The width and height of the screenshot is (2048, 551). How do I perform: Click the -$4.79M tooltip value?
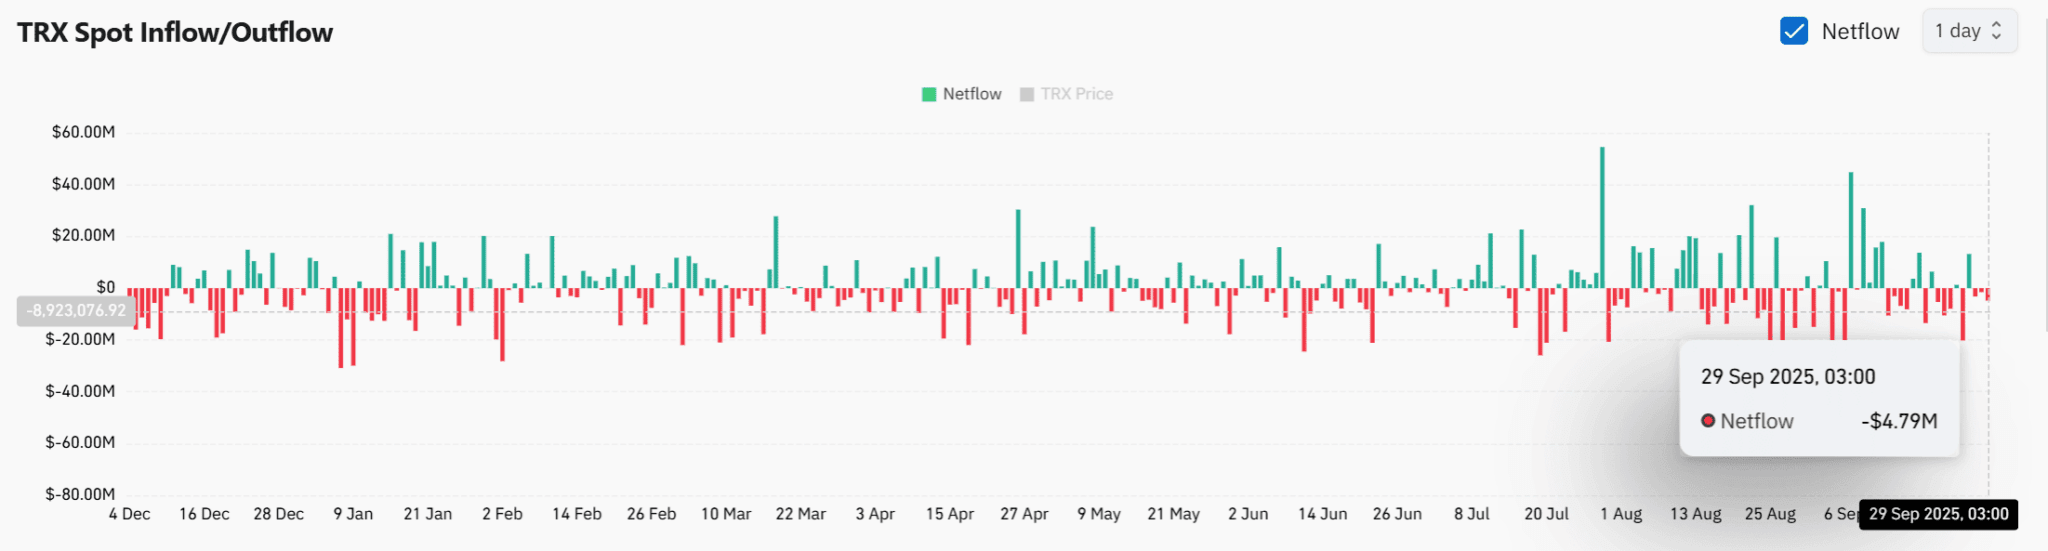(1899, 421)
